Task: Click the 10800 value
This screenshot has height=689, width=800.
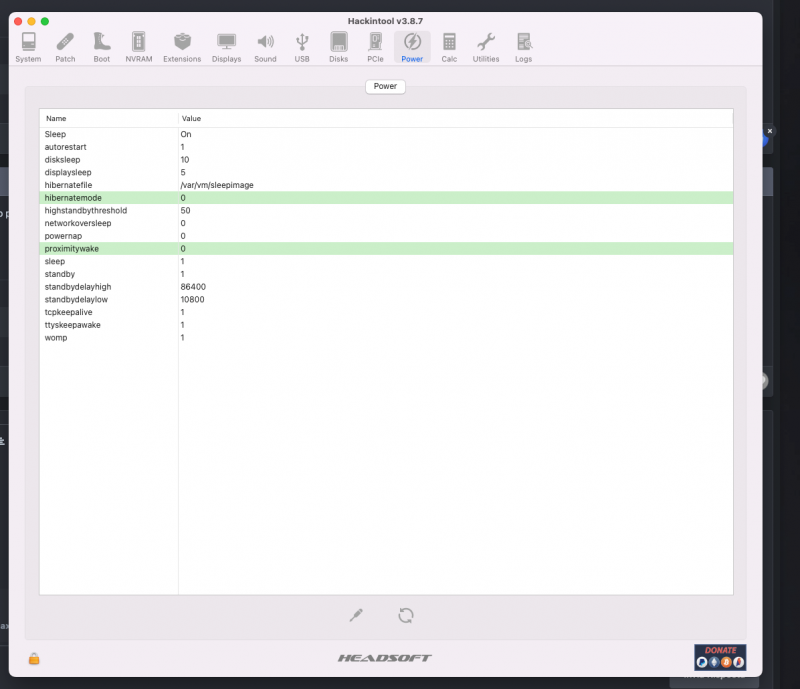Action: coord(192,300)
